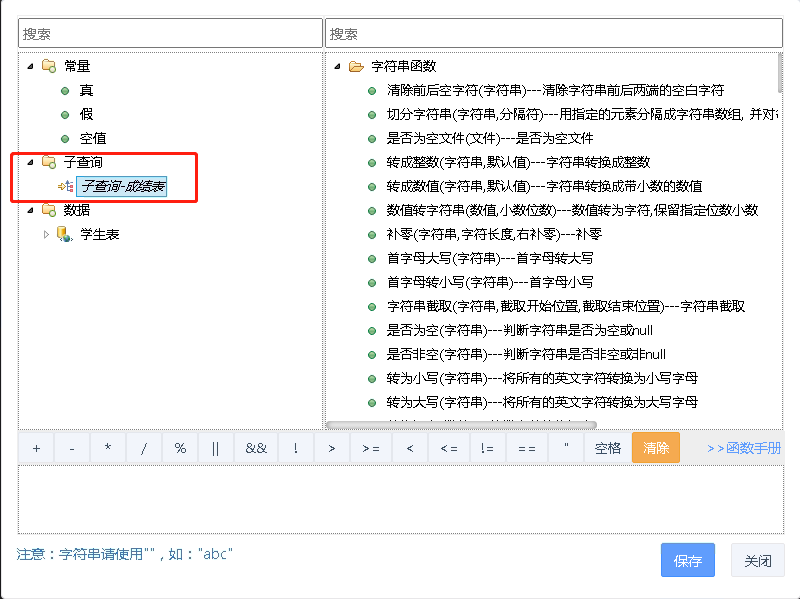Screen dimensions: 800x599
Task: Click the 学生表 database icon
Action: [65, 234]
